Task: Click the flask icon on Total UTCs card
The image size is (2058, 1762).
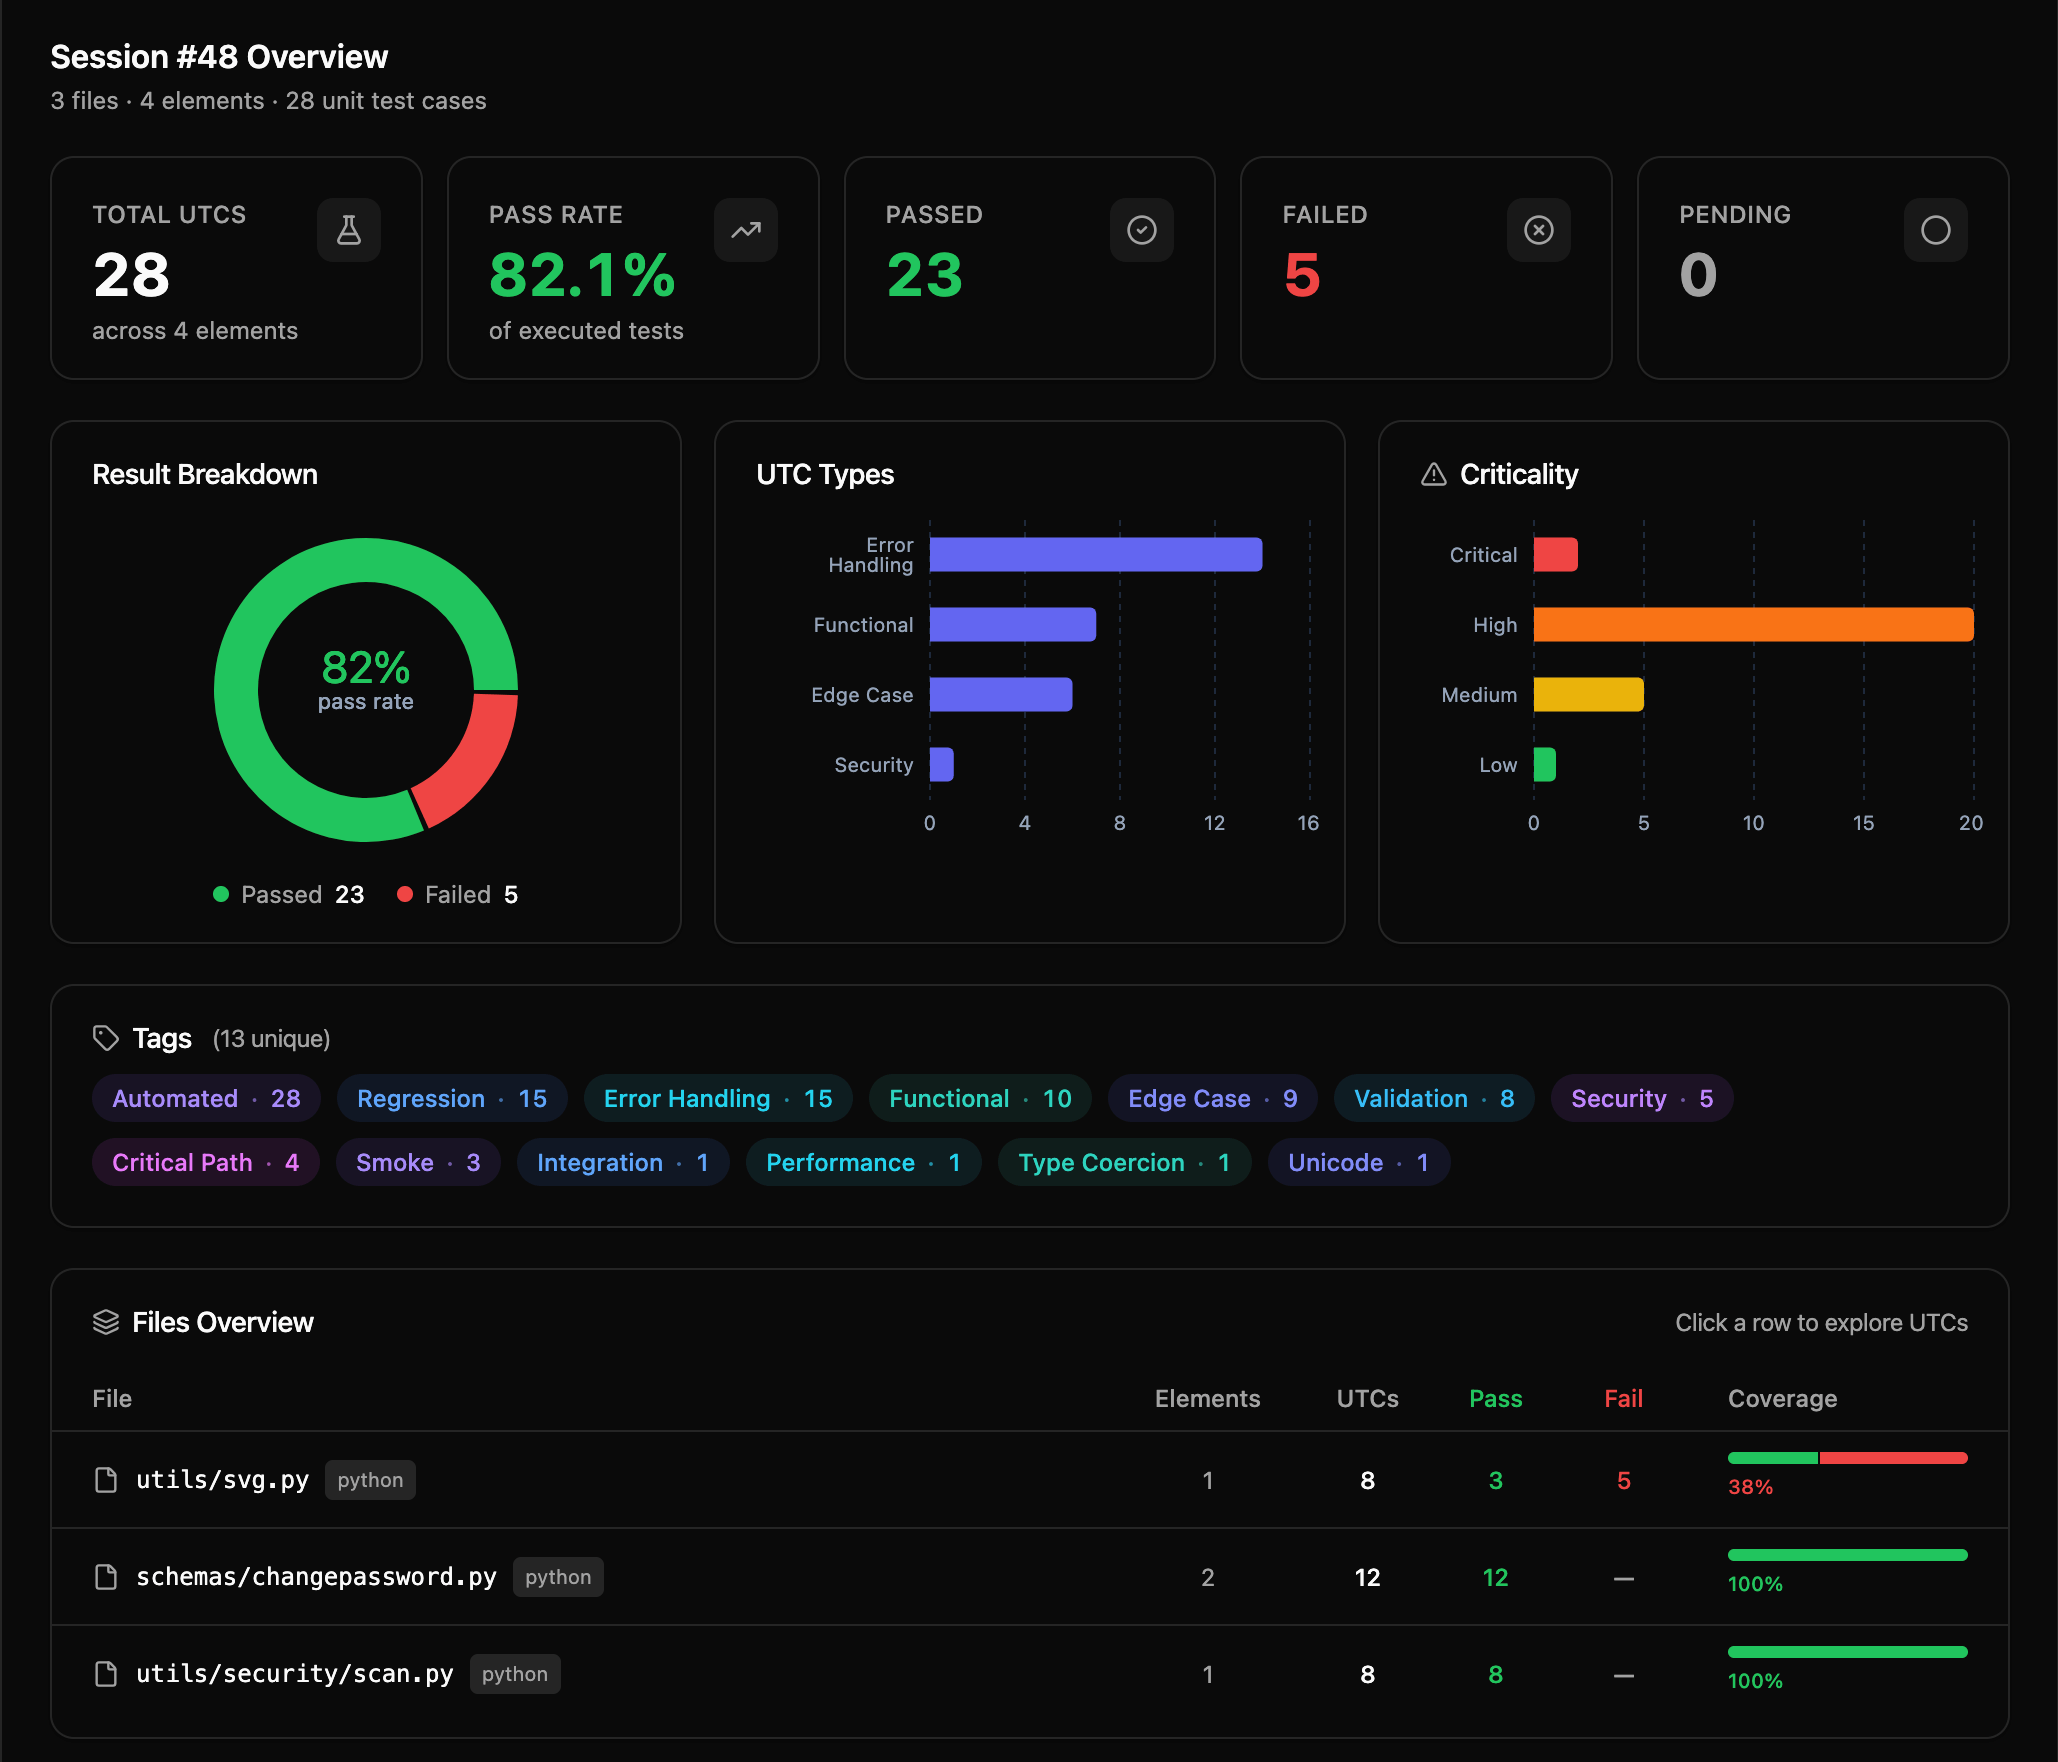Action: (x=348, y=230)
